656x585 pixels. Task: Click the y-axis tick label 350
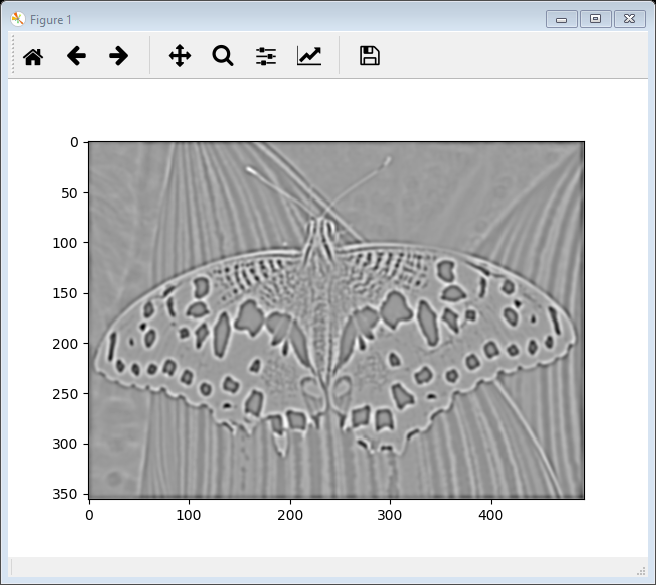tap(65, 494)
